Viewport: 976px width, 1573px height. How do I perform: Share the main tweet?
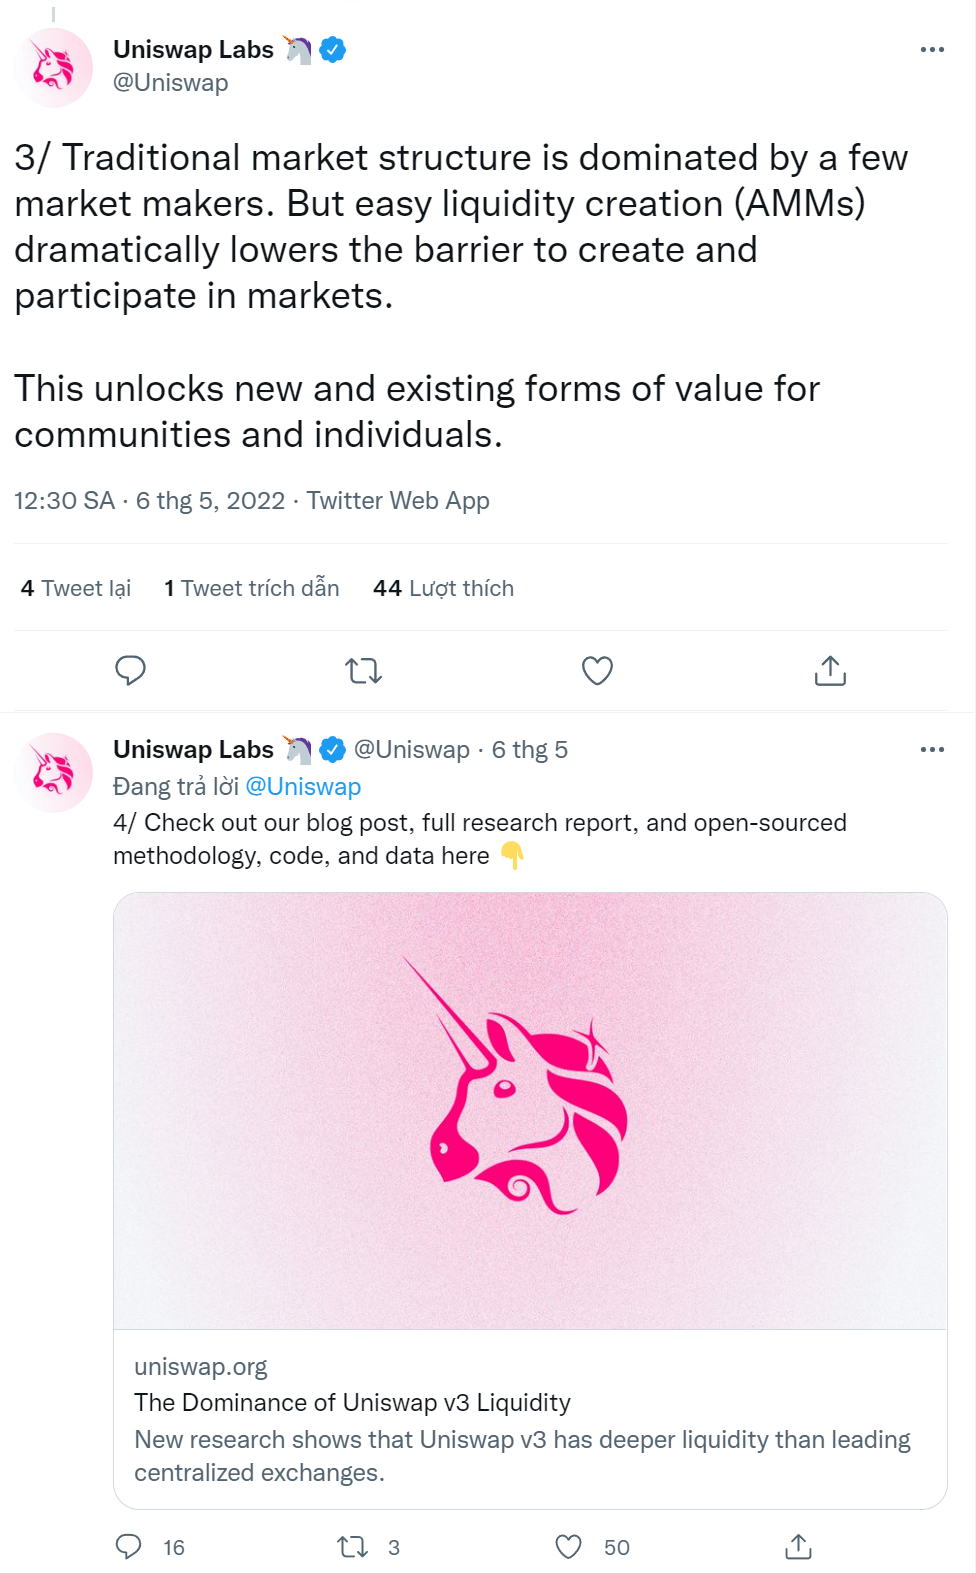[x=830, y=670]
